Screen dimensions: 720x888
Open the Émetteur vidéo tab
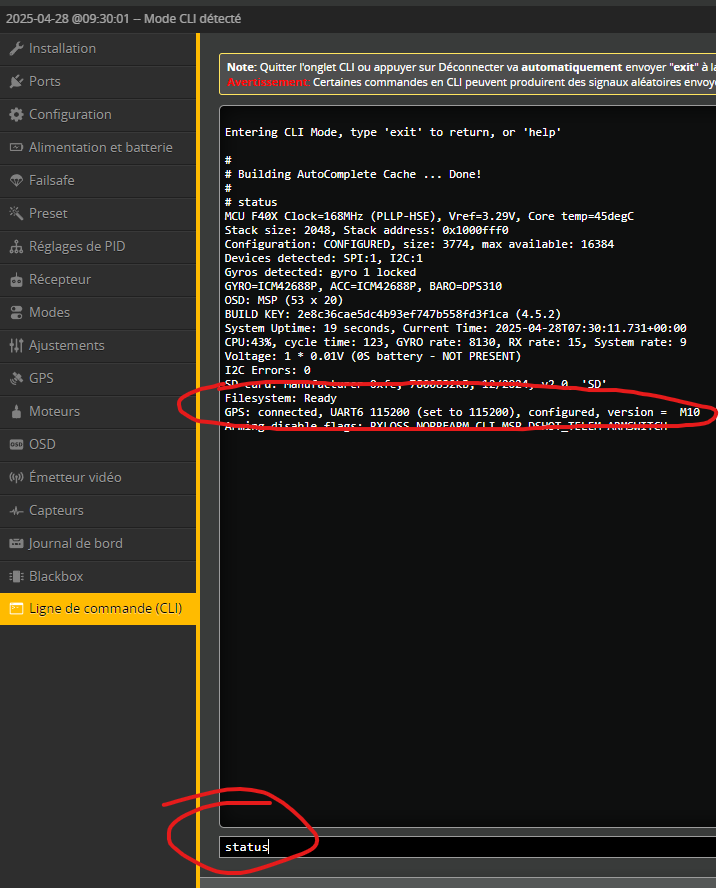(x=74, y=478)
